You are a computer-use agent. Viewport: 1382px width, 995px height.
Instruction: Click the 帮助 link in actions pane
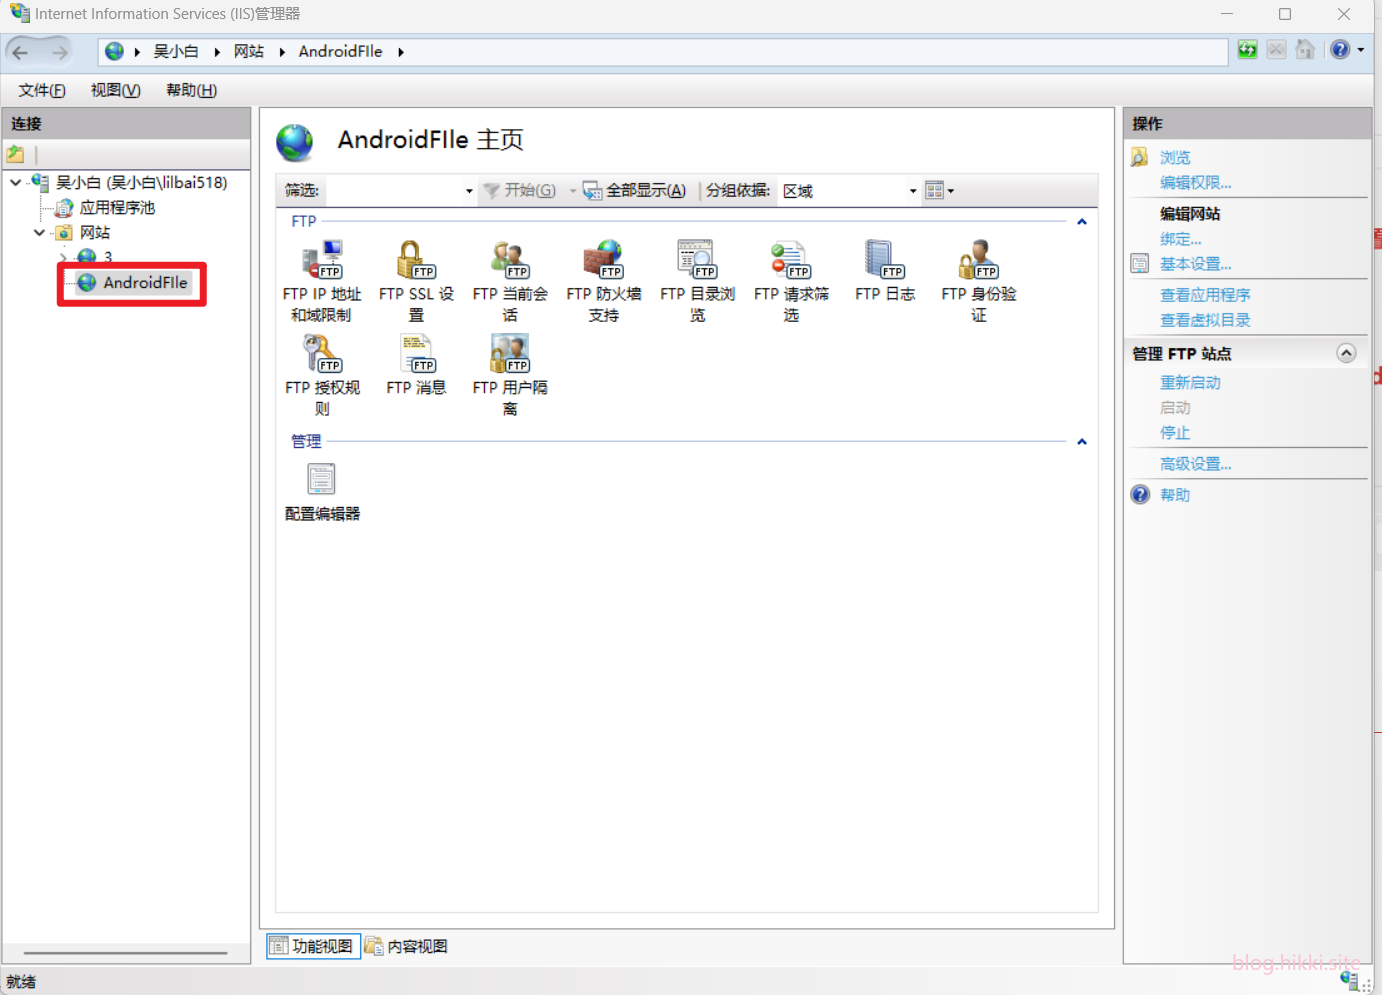click(x=1175, y=495)
